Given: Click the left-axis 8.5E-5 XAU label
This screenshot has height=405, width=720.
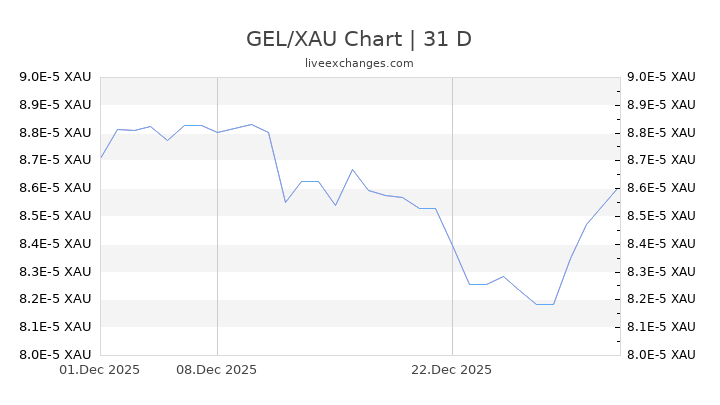Looking at the screenshot, I should [55, 216].
